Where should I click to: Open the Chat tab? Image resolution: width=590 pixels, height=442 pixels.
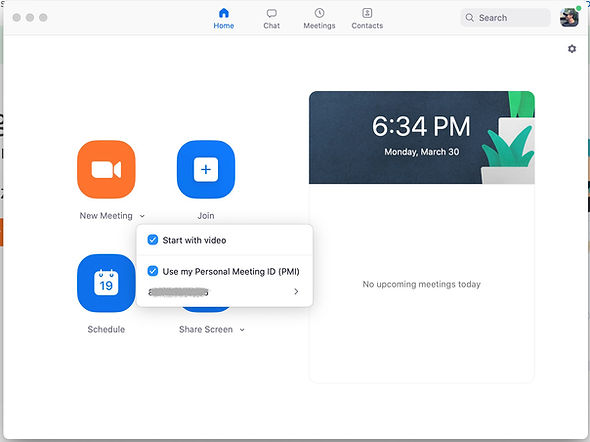(x=272, y=19)
